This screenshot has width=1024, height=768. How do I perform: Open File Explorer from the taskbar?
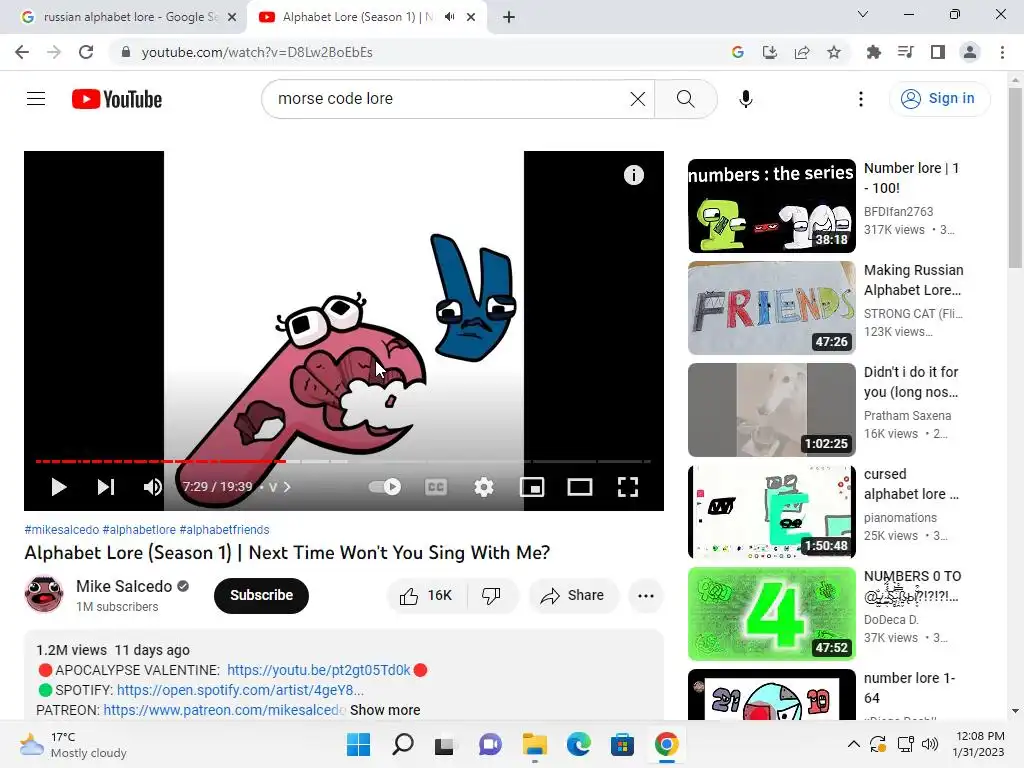pyautogui.click(x=535, y=744)
